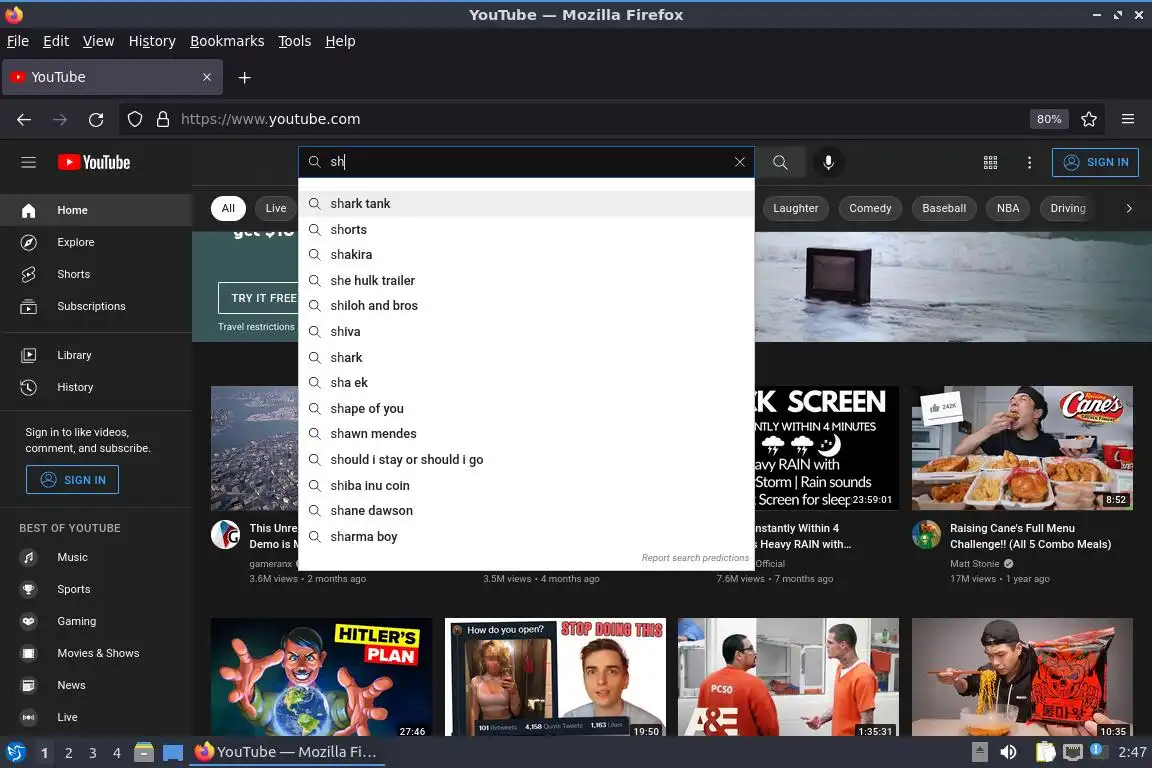
Task: Close the YouTube tab
Action: (x=207, y=77)
